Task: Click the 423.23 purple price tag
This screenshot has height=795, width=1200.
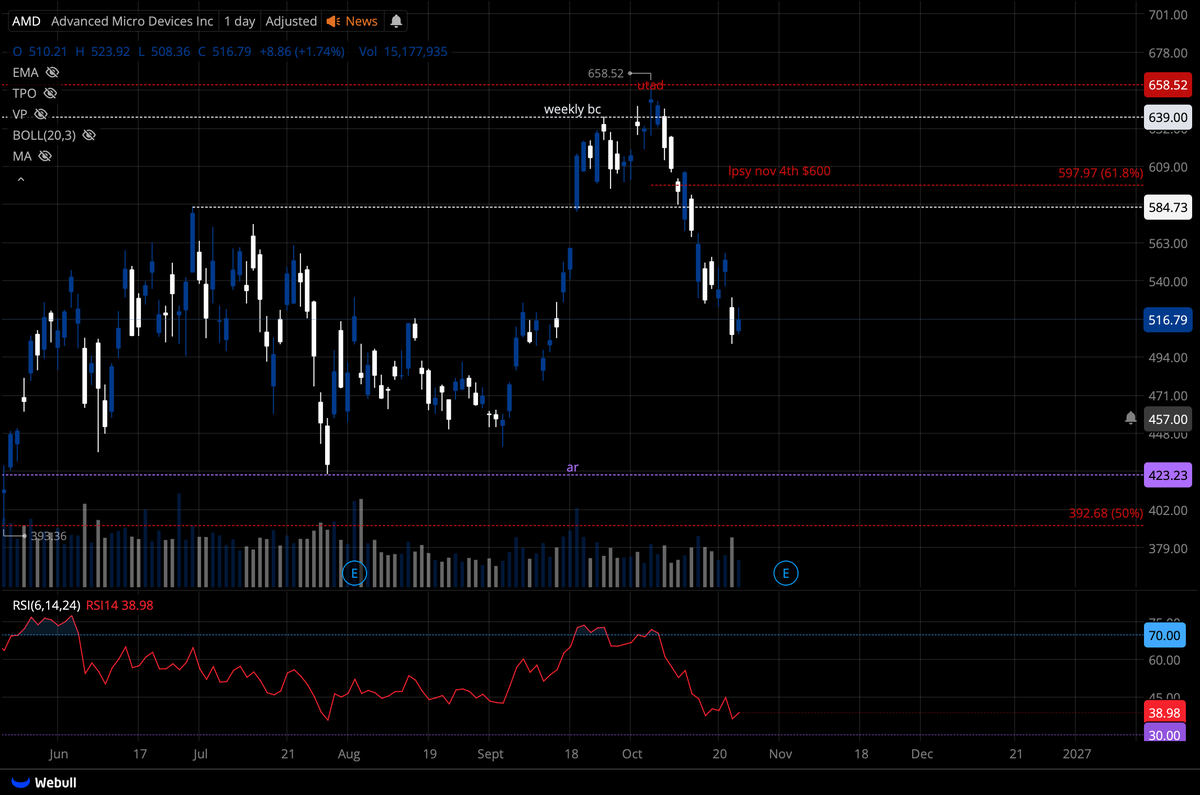Action: (x=1167, y=476)
